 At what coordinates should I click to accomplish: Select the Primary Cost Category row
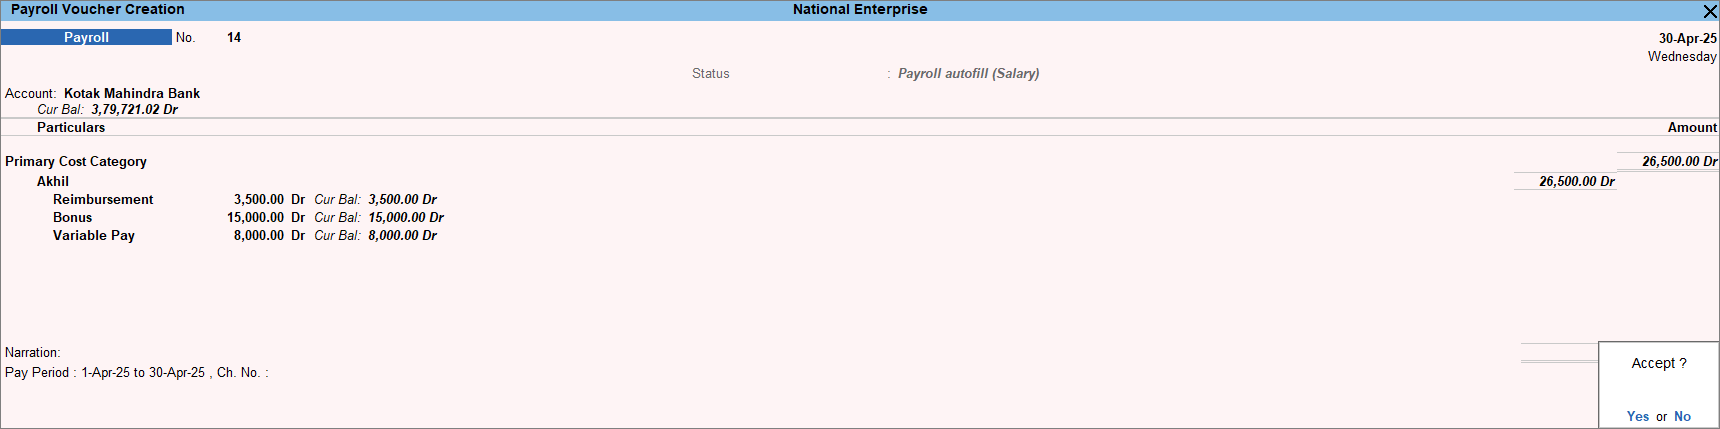76,161
